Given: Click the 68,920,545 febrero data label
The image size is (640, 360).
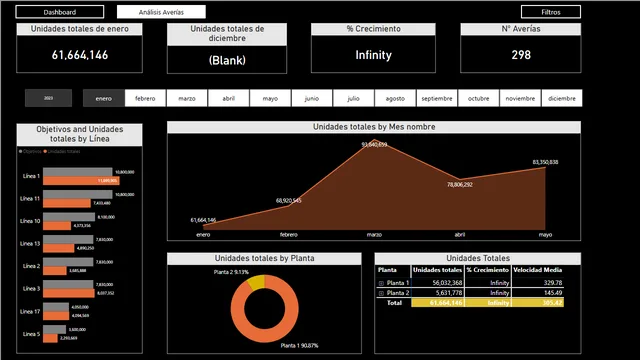Looking at the screenshot, I should 289,201.
